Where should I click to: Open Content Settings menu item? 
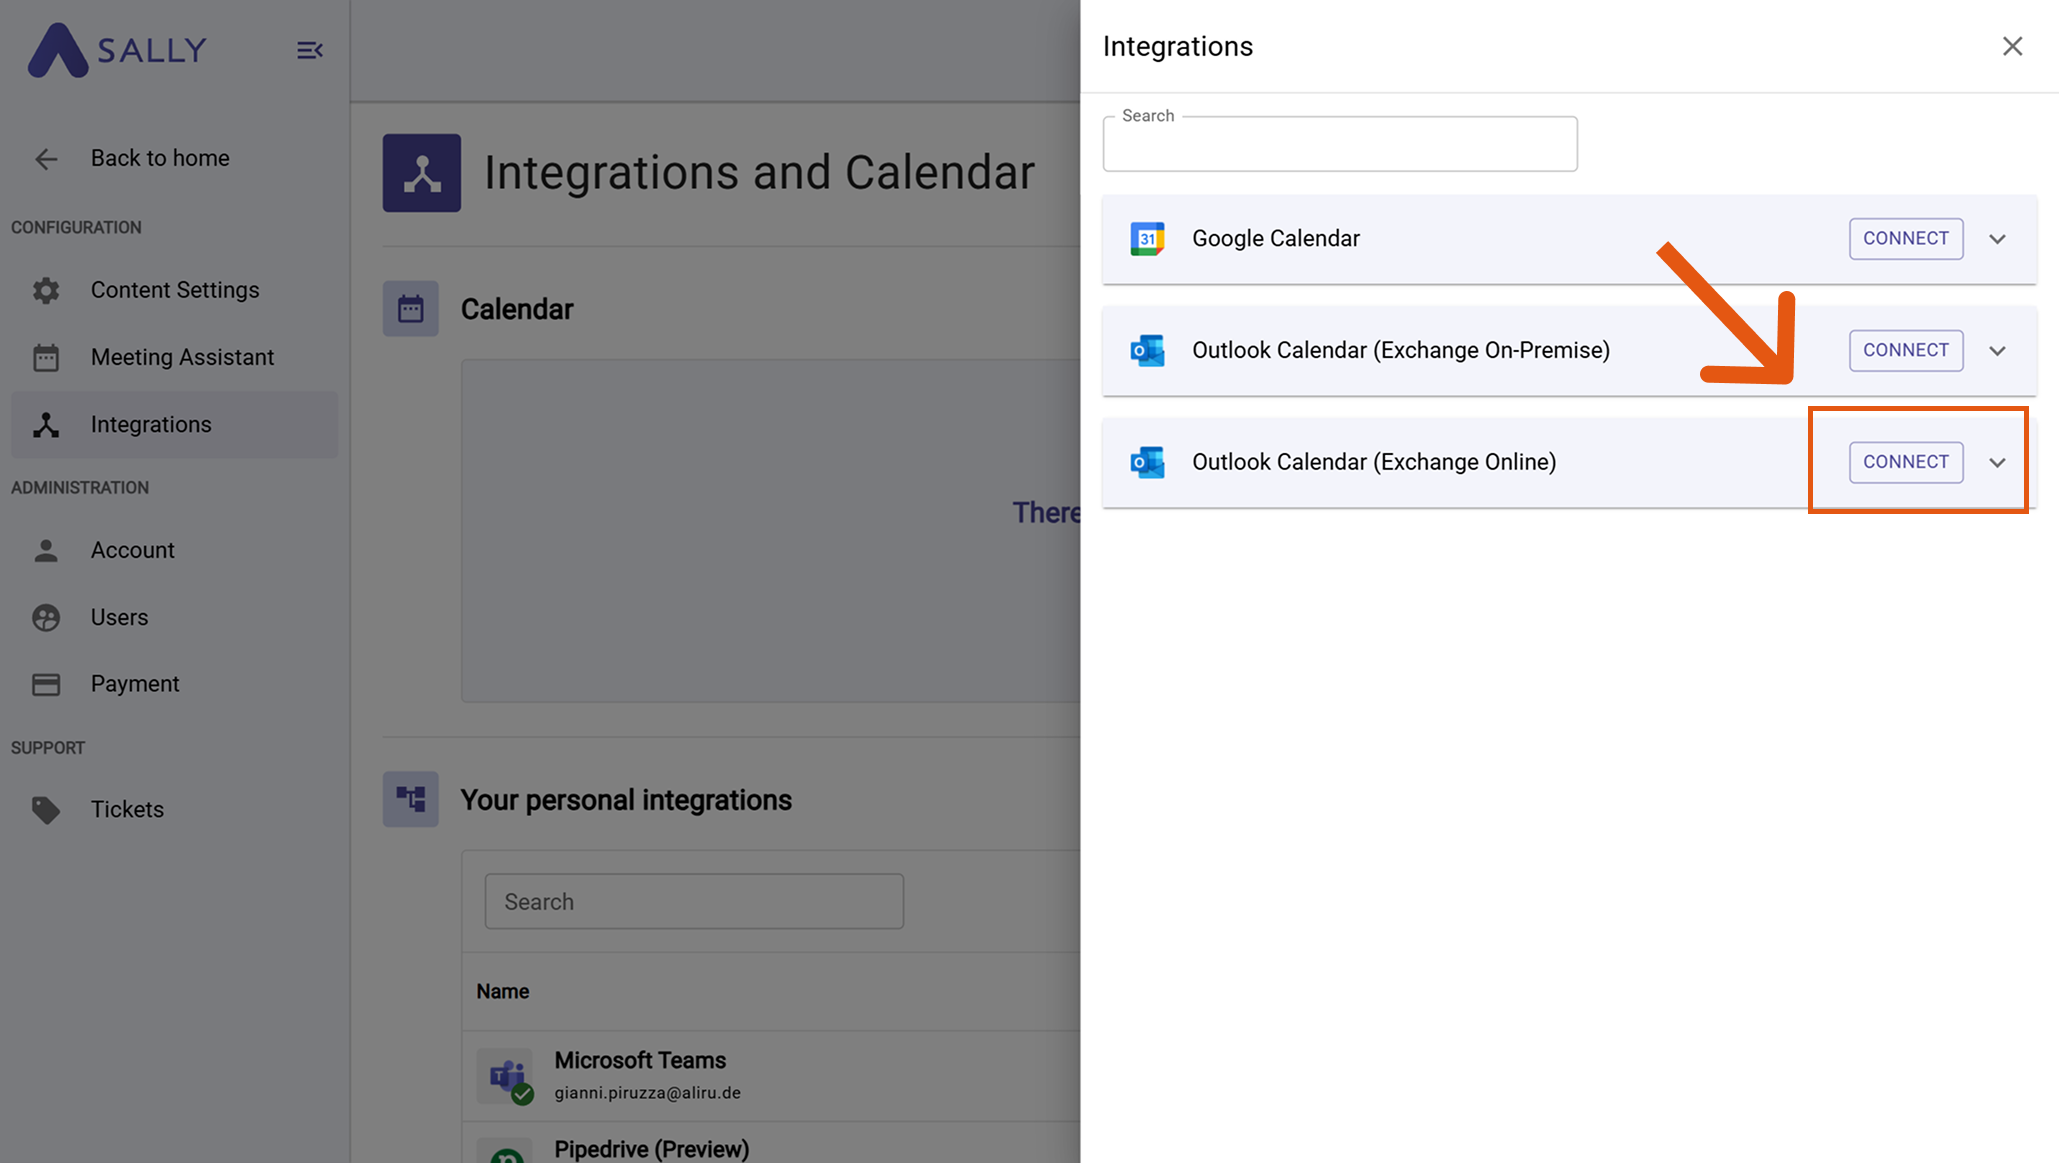click(x=175, y=290)
